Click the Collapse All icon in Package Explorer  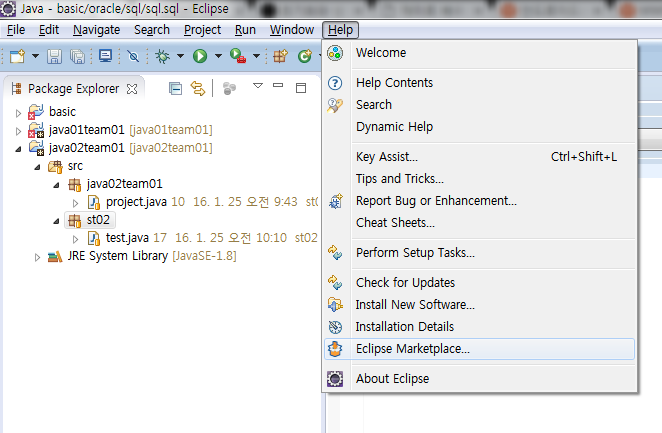(x=175, y=89)
